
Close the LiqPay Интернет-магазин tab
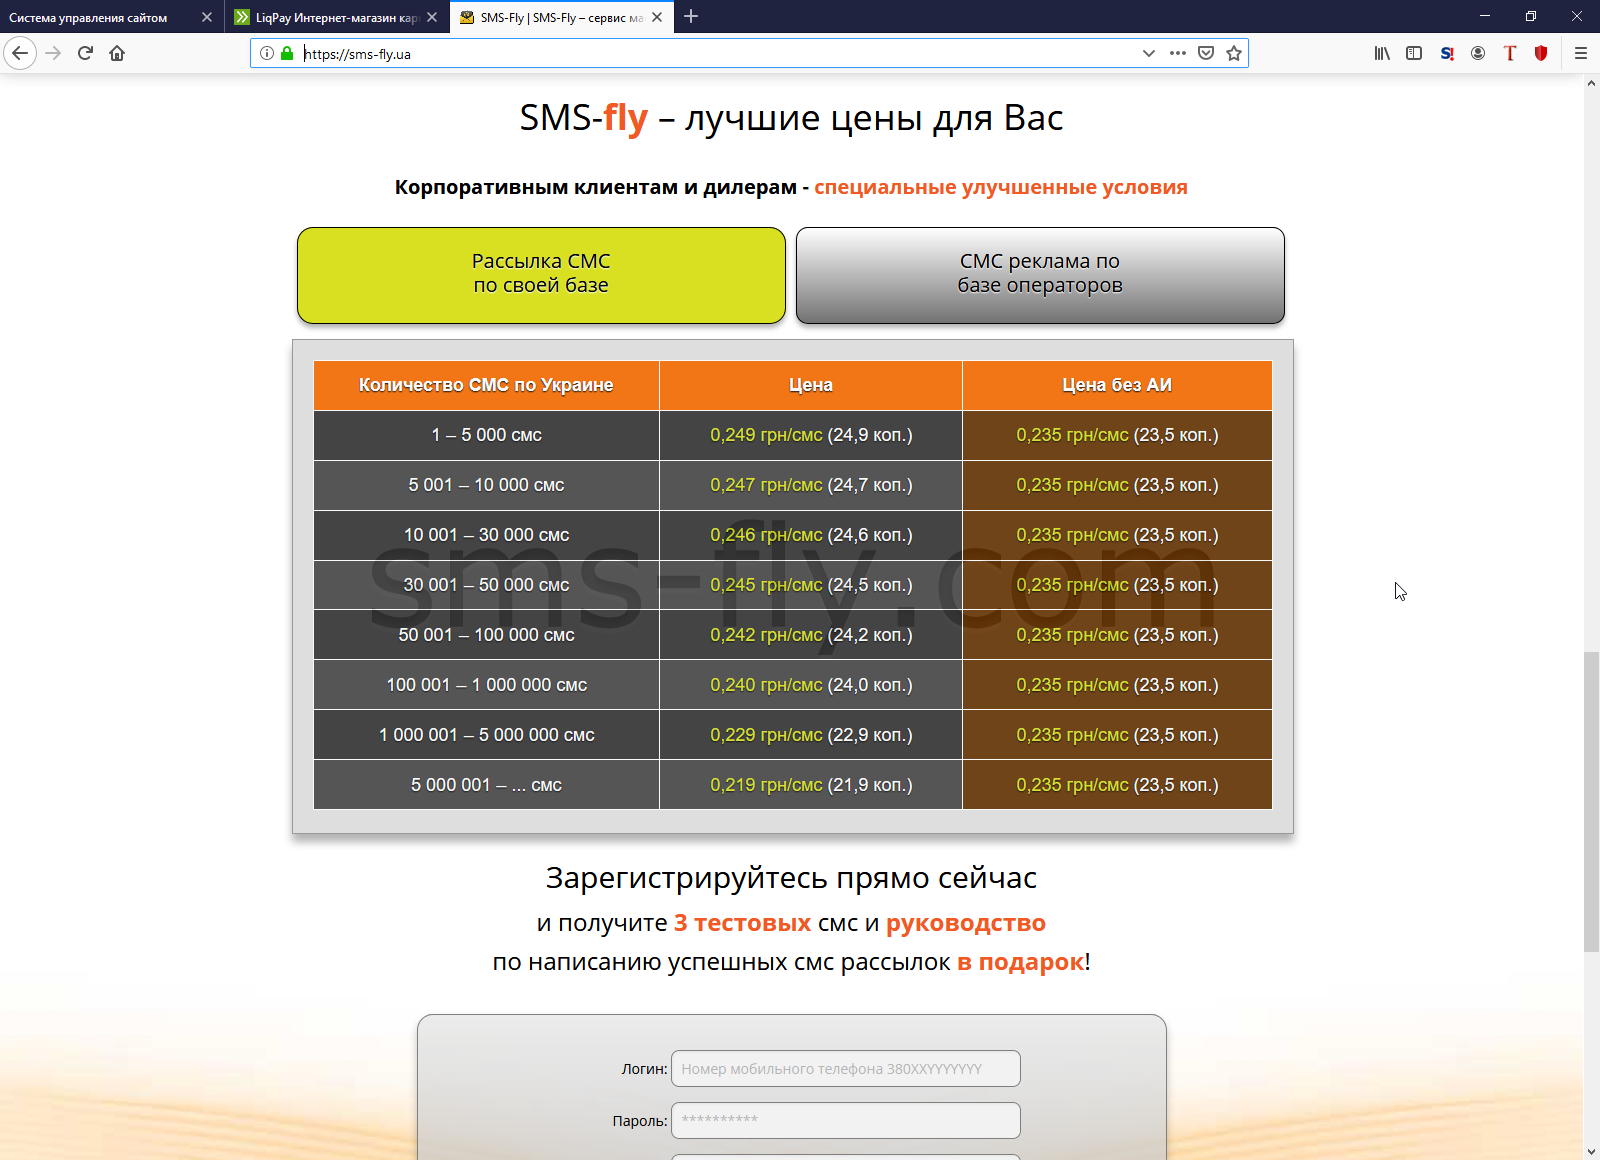tap(432, 17)
